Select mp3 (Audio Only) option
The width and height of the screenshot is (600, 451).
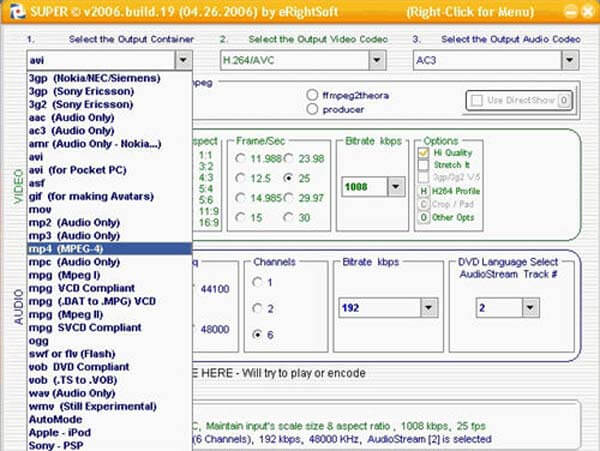coord(109,236)
